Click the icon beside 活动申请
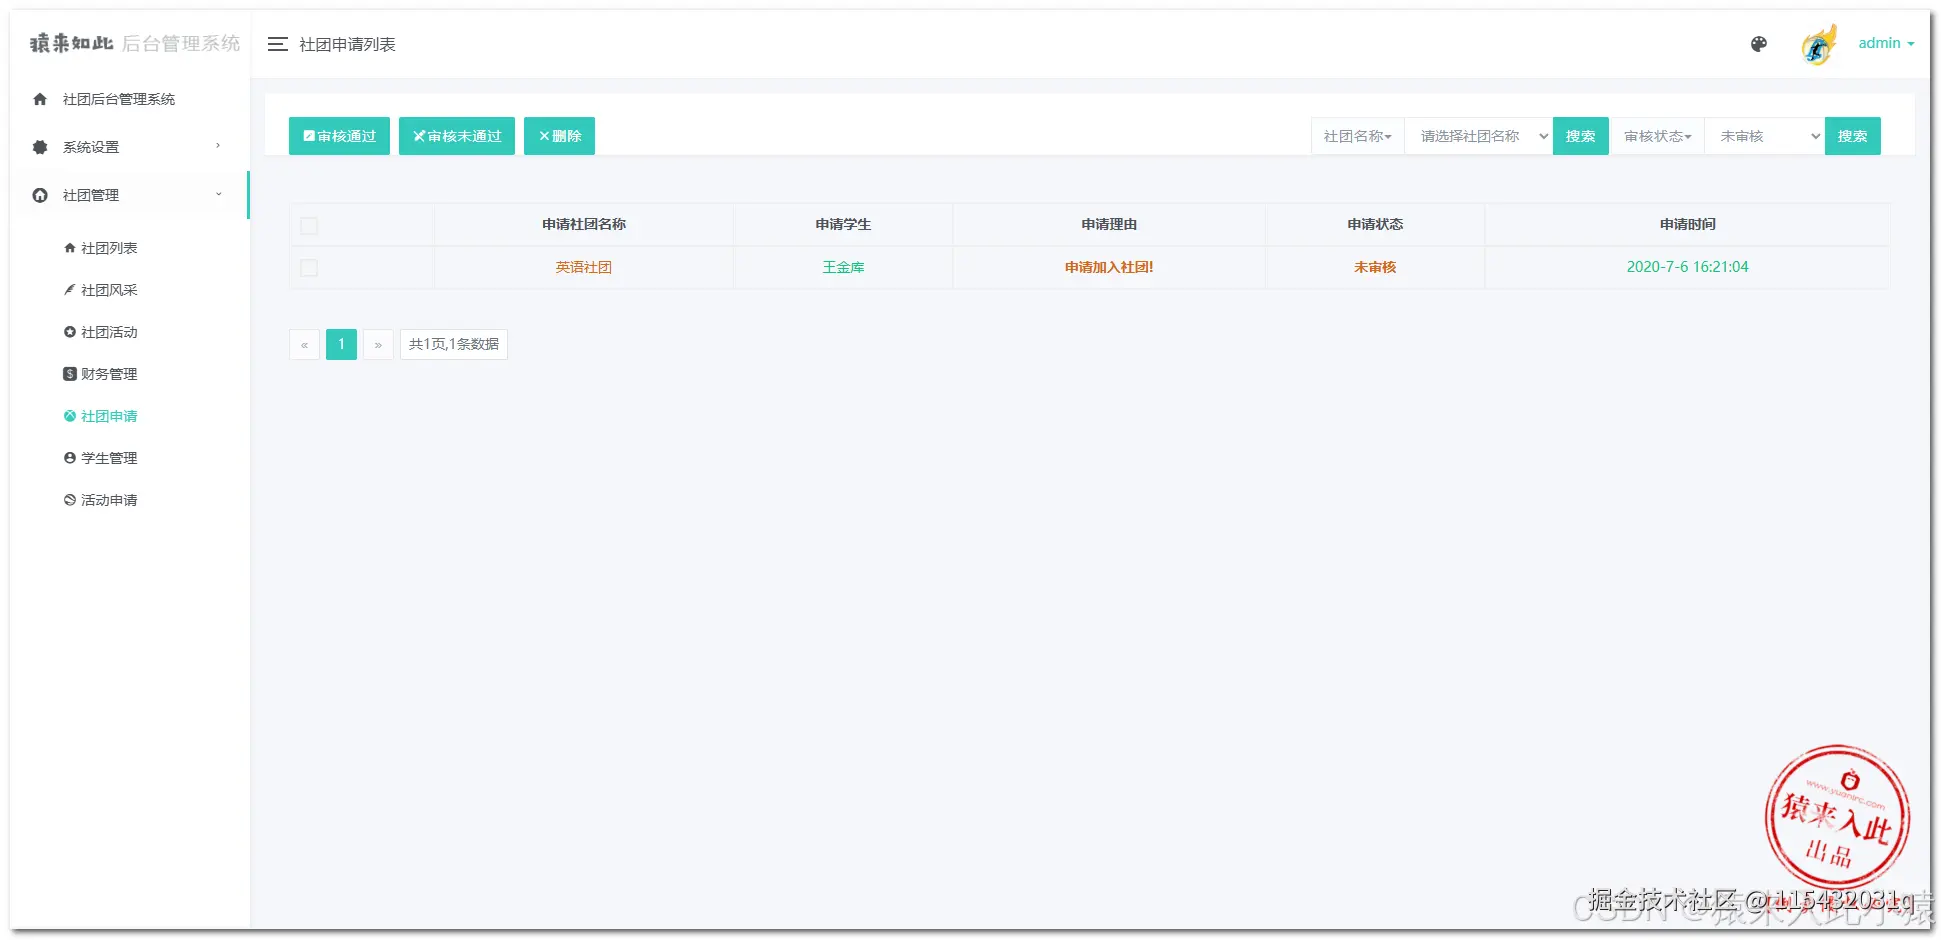The image size is (1941, 940). tap(70, 500)
